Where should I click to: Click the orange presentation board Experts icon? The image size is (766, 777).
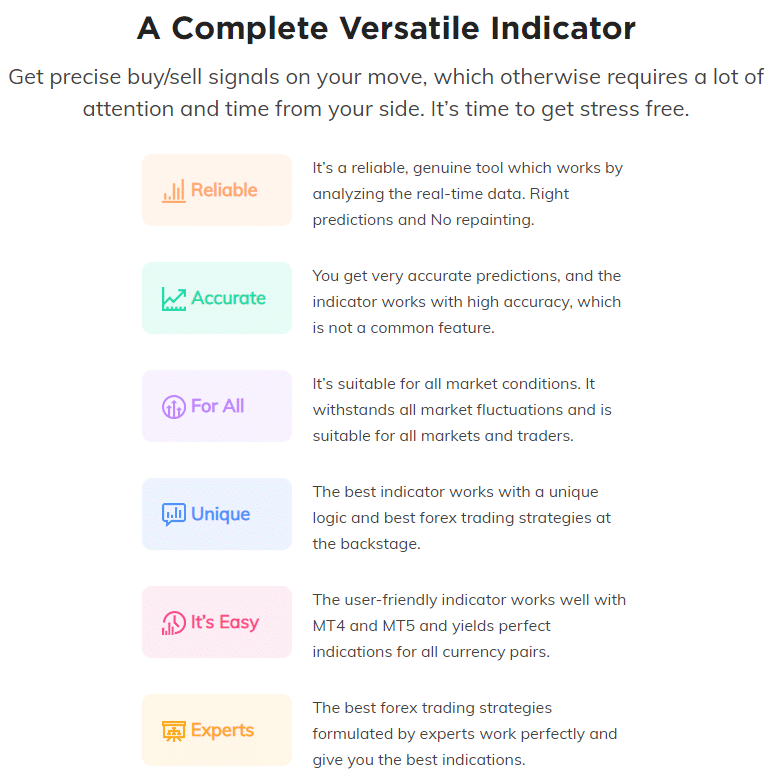tap(173, 731)
